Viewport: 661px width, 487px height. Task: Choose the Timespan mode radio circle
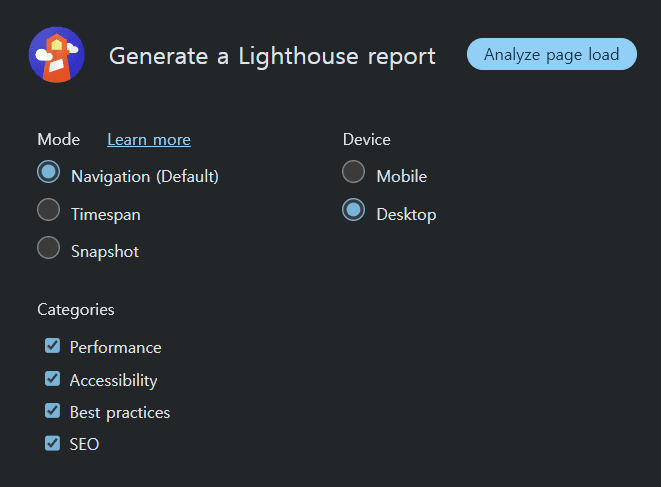(49, 210)
